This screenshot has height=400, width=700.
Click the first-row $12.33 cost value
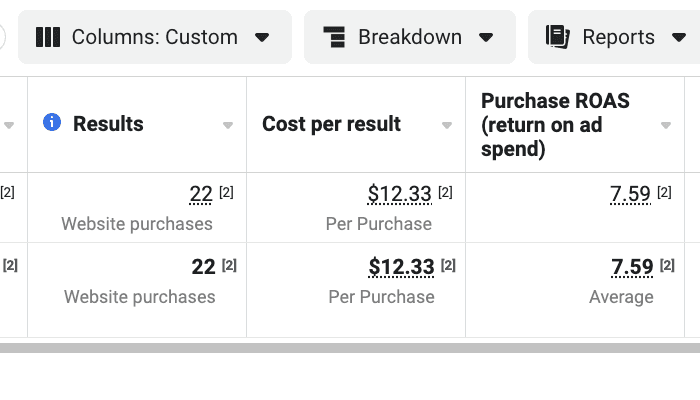[x=400, y=194]
